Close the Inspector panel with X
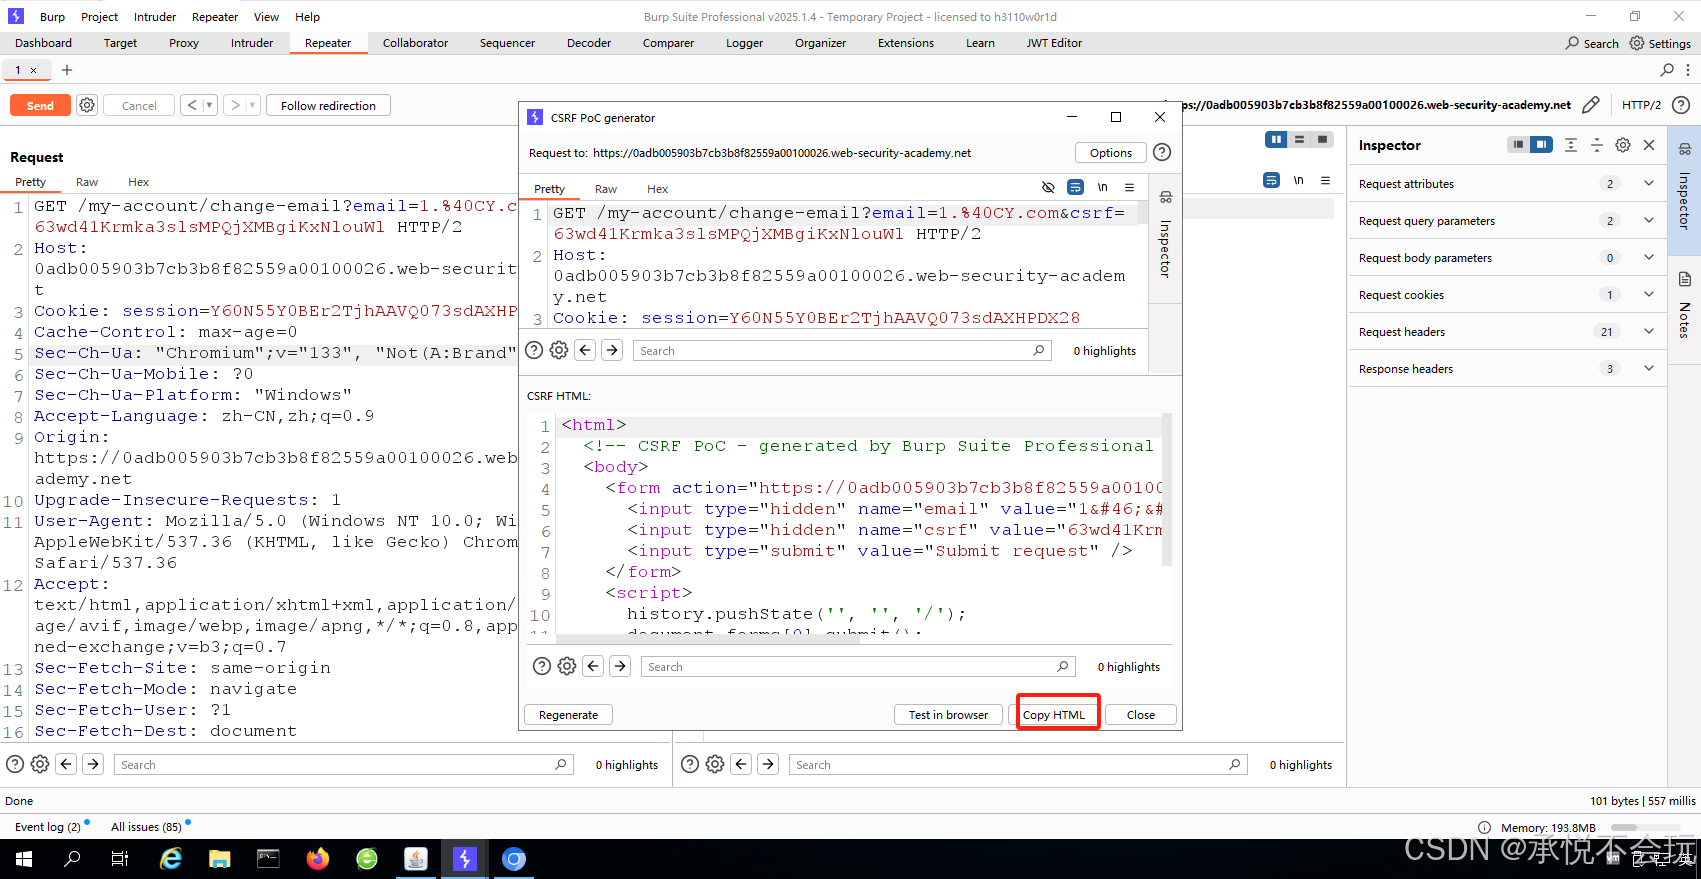Image resolution: width=1701 pixels, height=879 pixels. click(x=1649, y=145)
